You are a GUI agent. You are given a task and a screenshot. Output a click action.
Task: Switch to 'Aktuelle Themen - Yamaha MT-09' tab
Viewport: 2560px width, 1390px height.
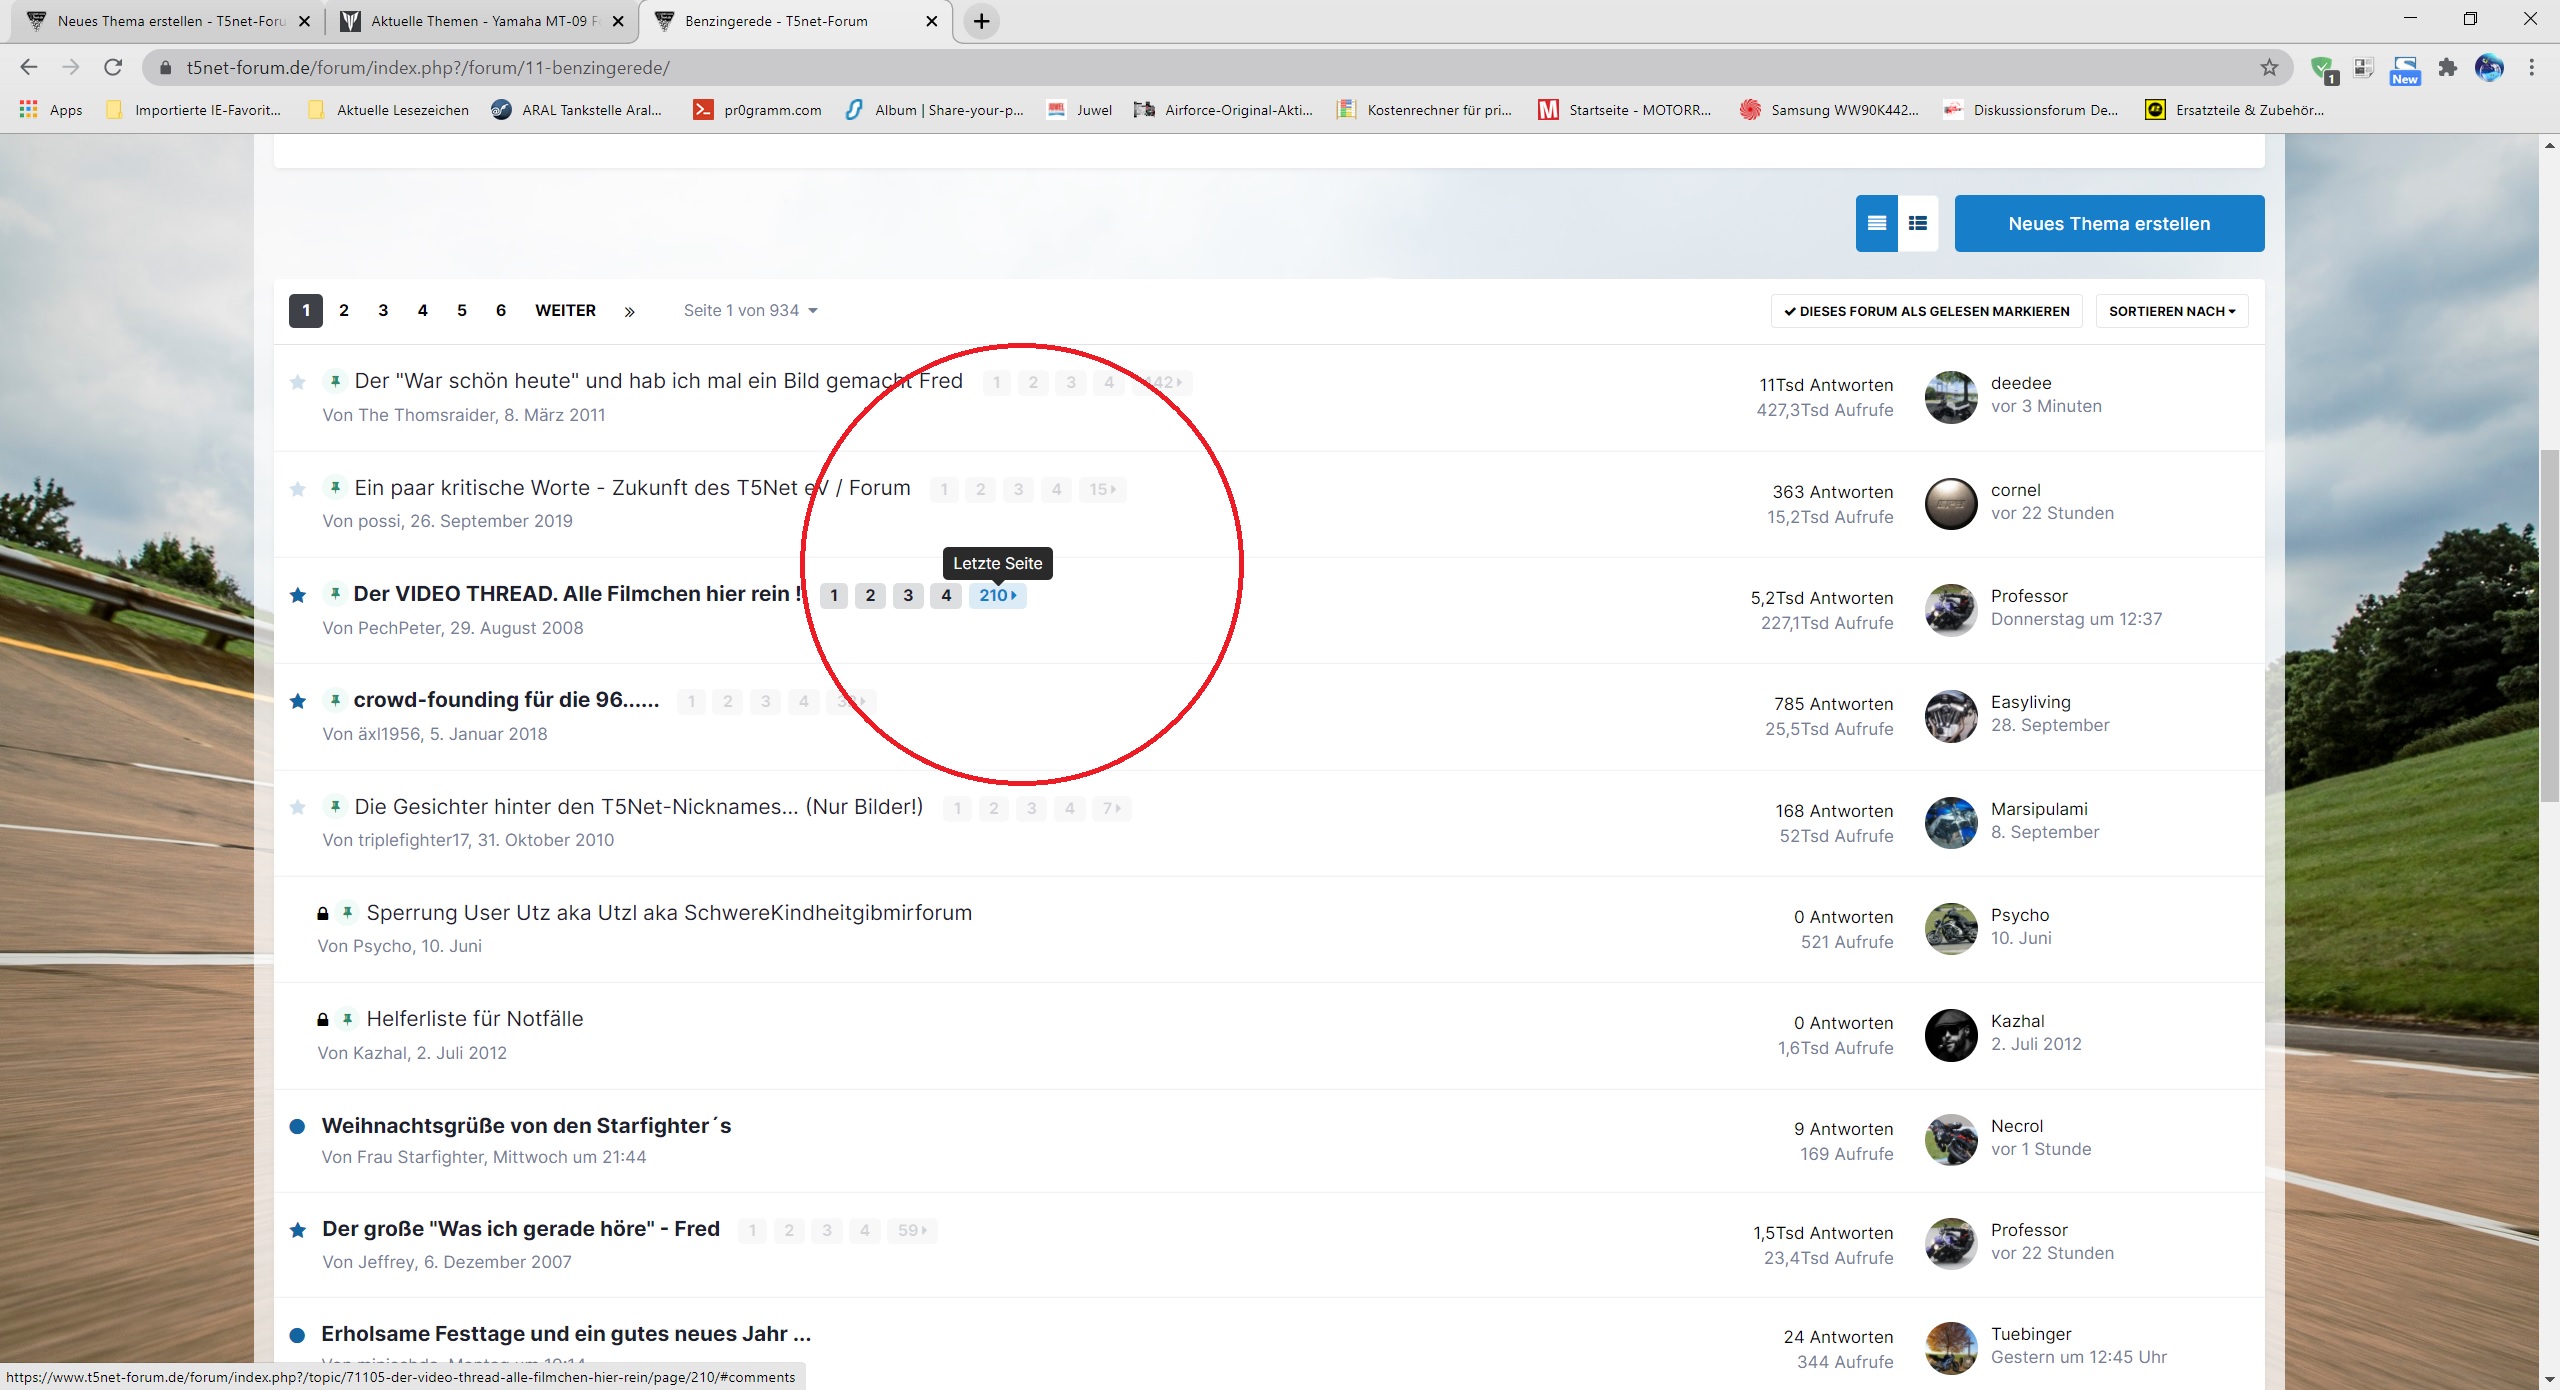coord(480,21)
